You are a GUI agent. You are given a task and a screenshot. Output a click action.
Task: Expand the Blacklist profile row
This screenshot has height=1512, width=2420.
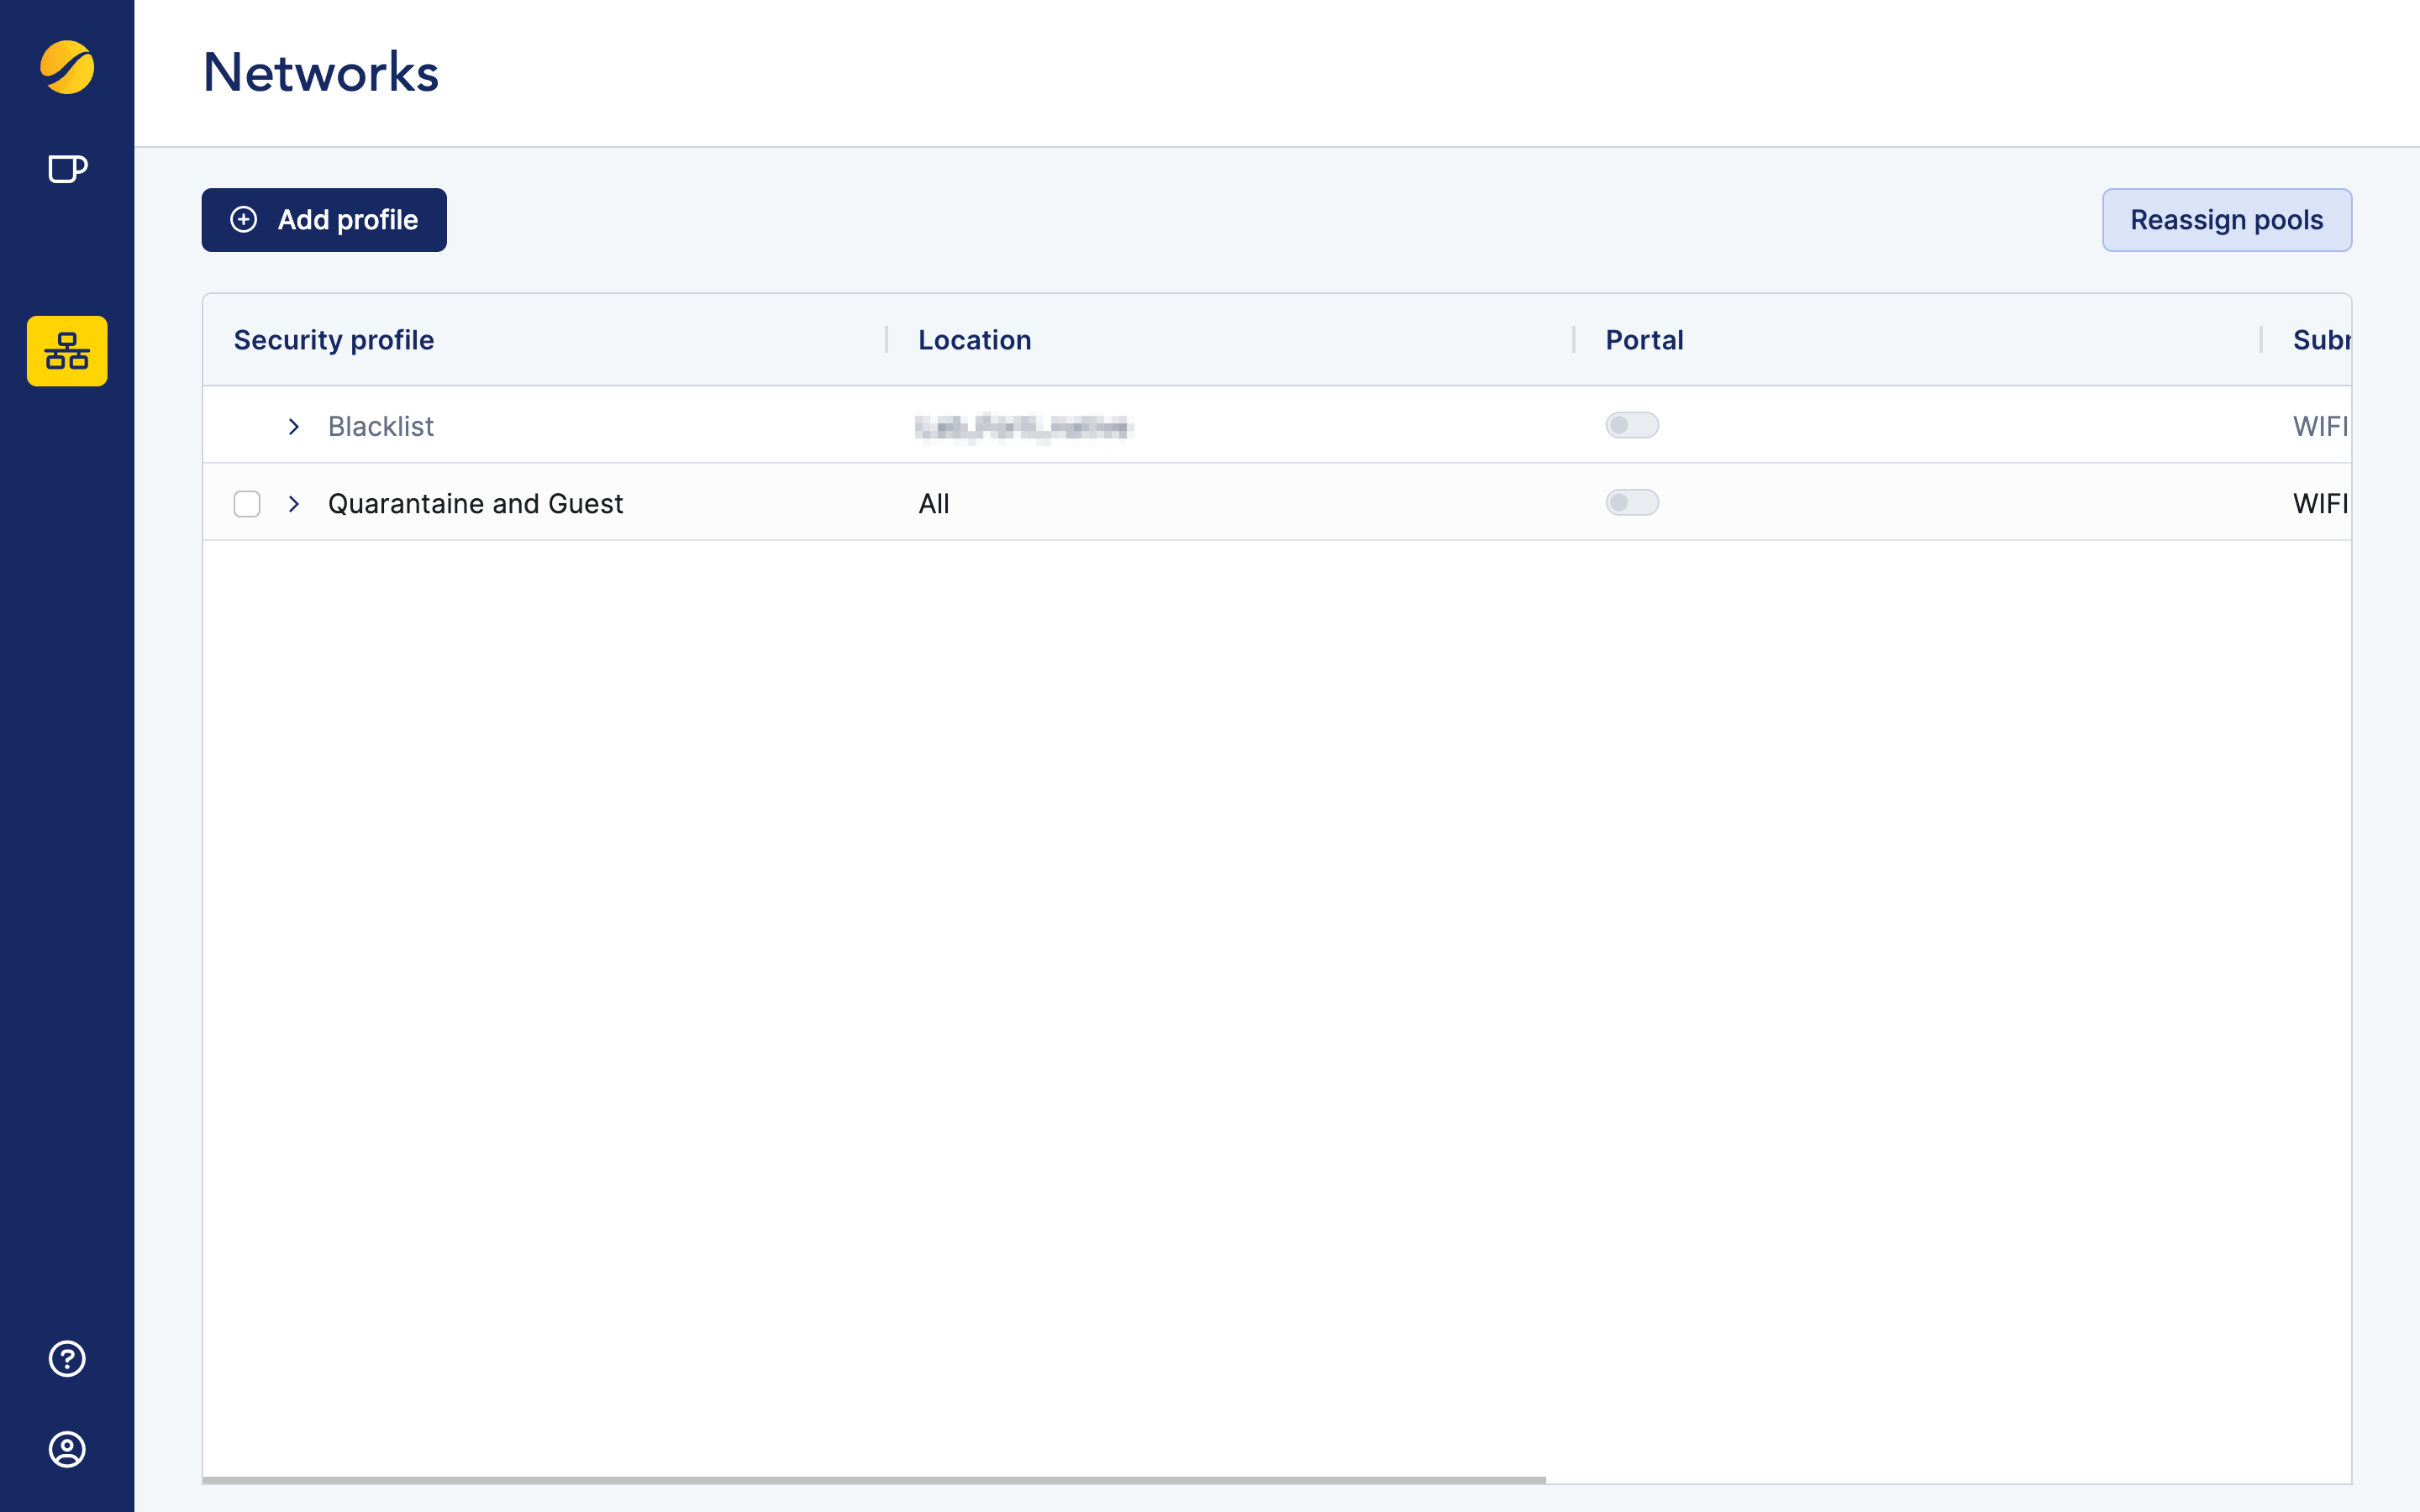294,427
